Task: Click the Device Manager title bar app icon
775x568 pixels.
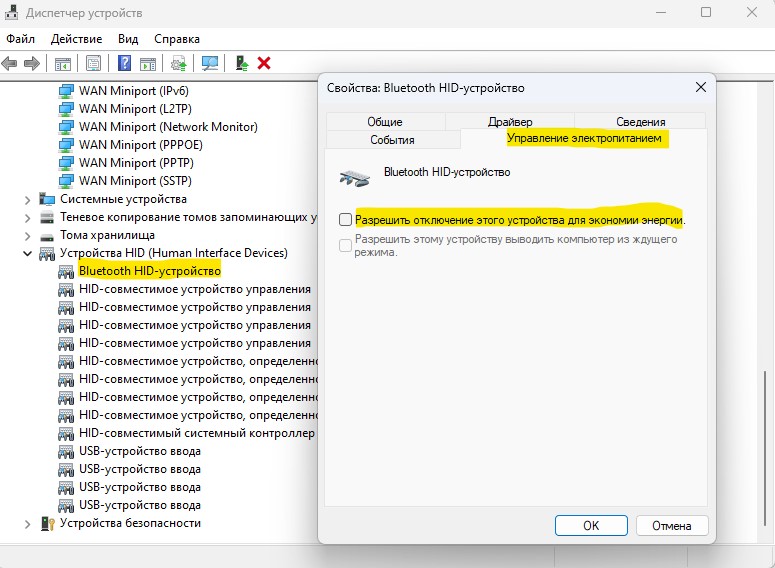Action: [x=12, y=12]
